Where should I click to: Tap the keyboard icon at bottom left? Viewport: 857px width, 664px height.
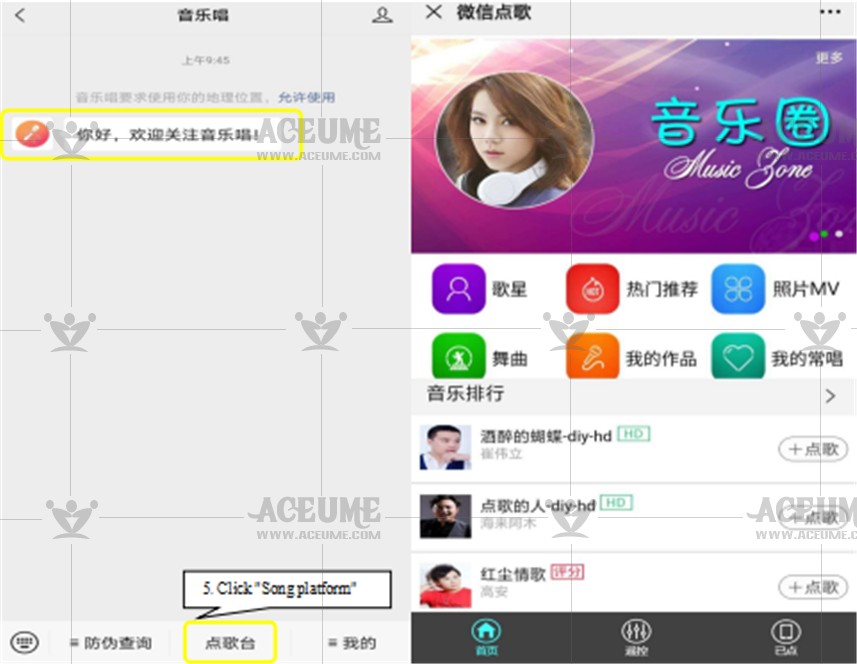pyautogui.click(x=24, y=642)
